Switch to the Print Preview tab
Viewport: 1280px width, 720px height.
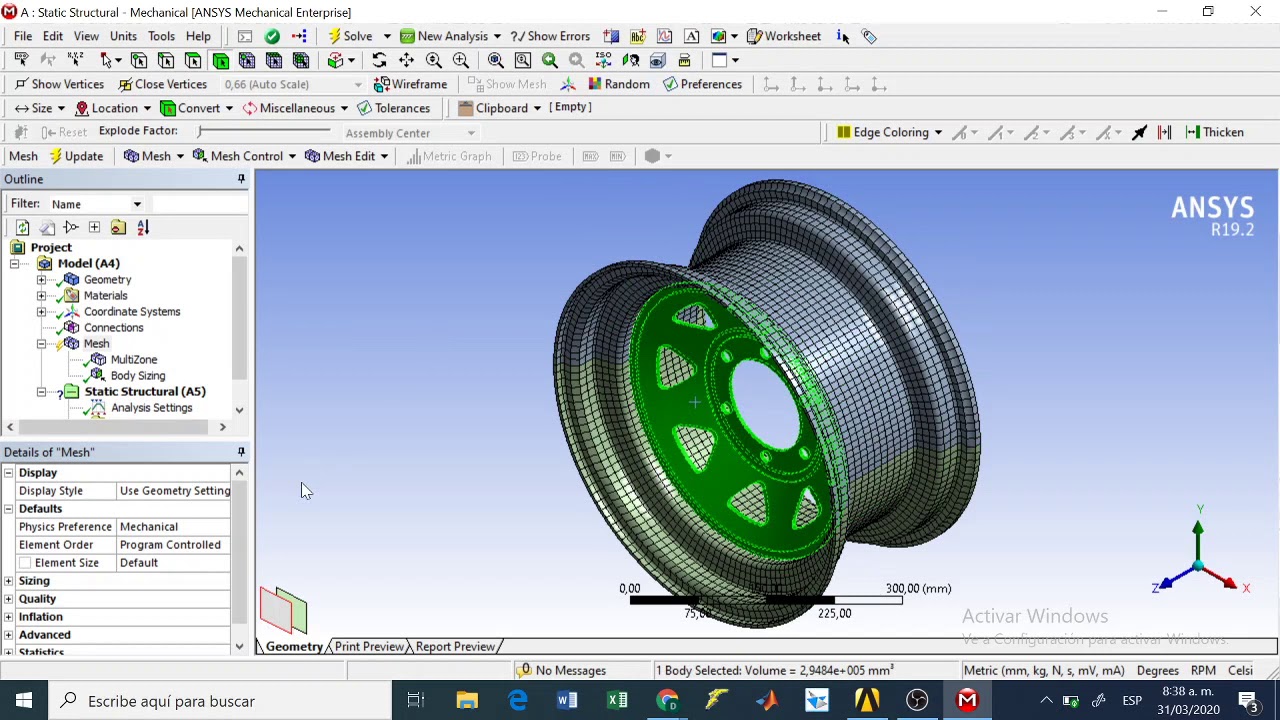369,647
